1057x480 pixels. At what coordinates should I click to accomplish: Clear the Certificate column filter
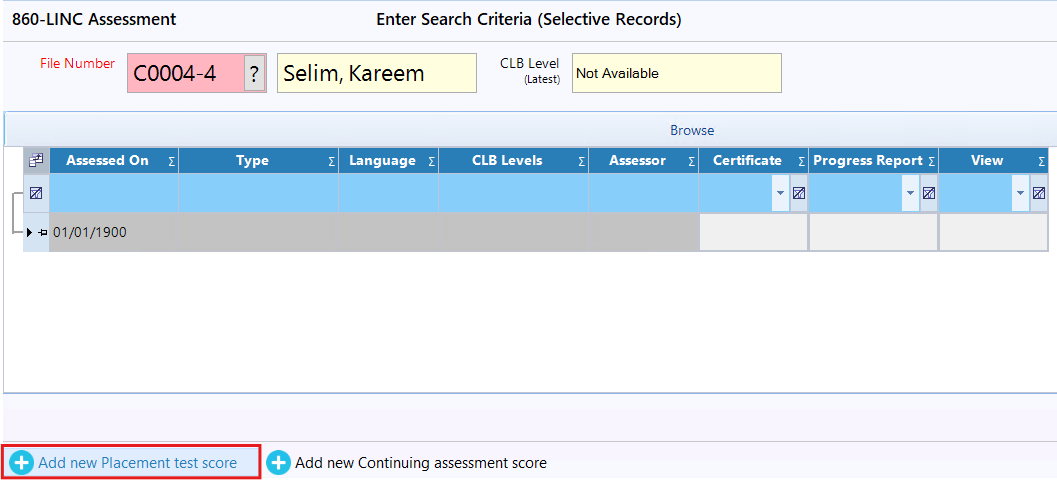[x=799, y=193]
